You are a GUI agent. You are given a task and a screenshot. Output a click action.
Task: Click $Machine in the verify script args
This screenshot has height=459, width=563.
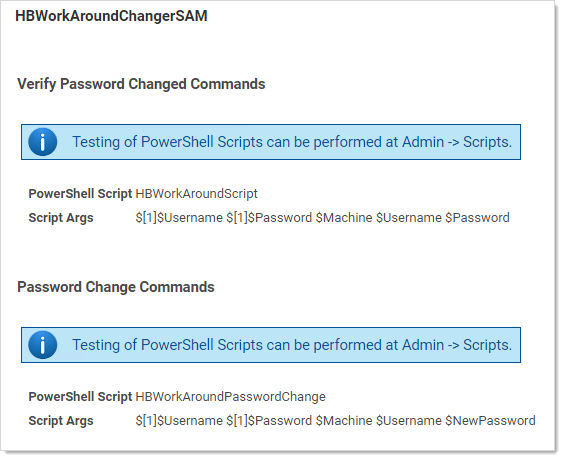[344, 218]
